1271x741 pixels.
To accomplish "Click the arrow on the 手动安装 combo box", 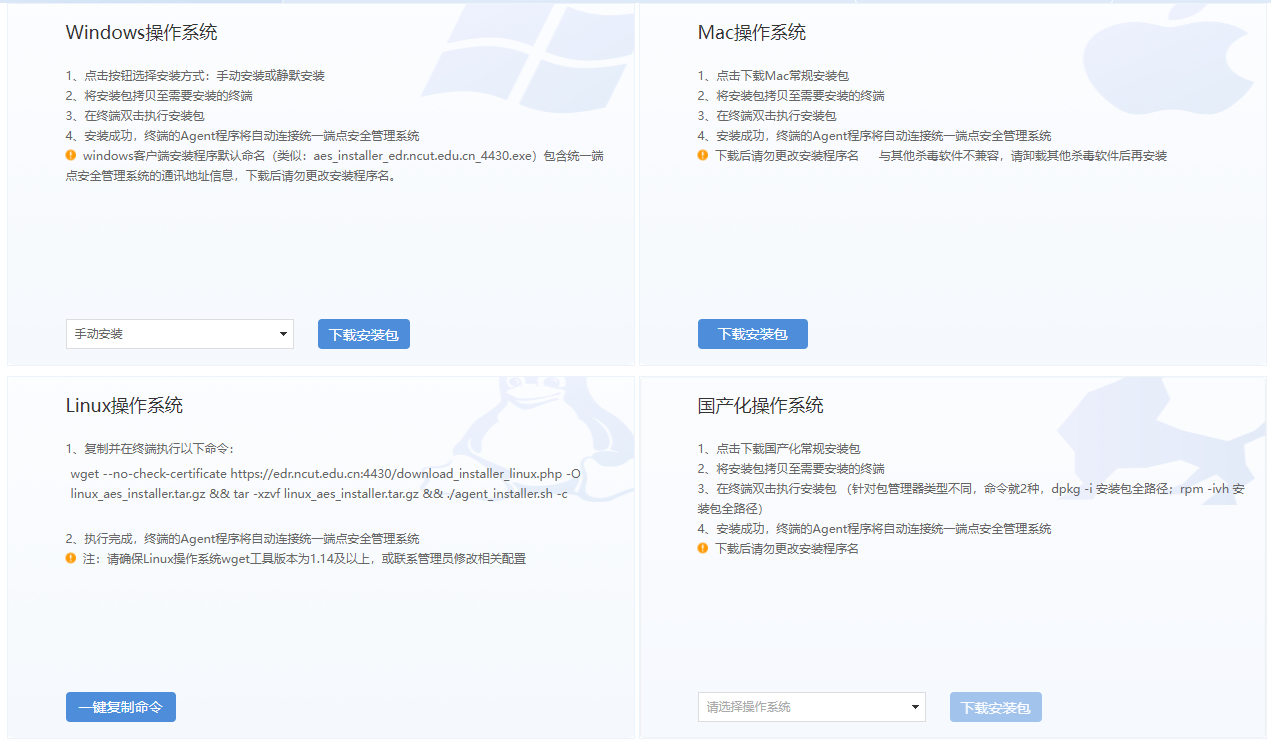I will pos(283,334).
